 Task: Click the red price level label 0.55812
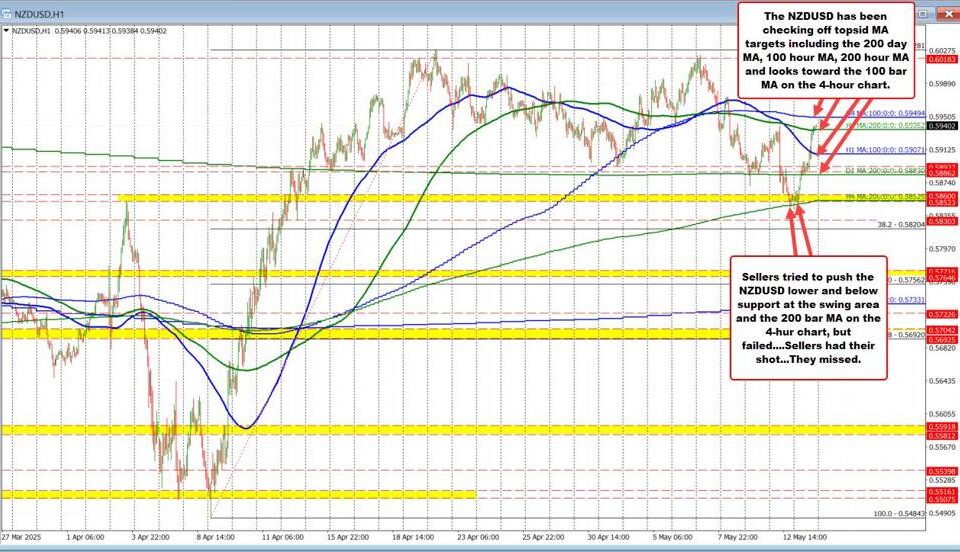[x=942, y=436]
